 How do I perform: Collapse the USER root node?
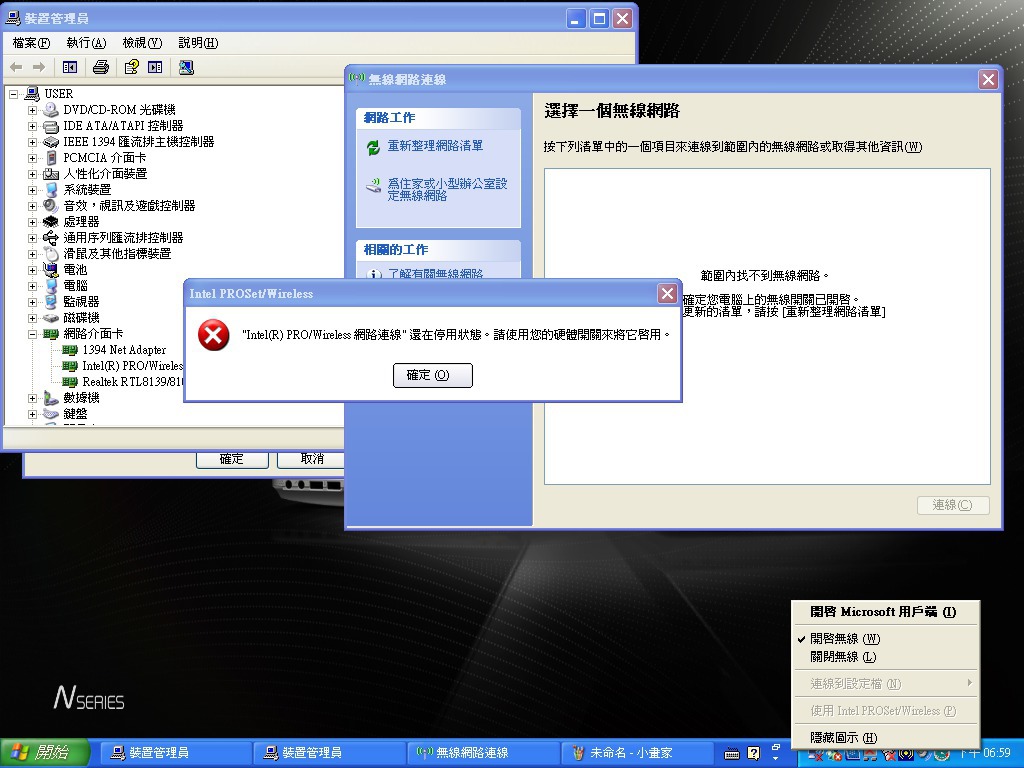(14, 94)
